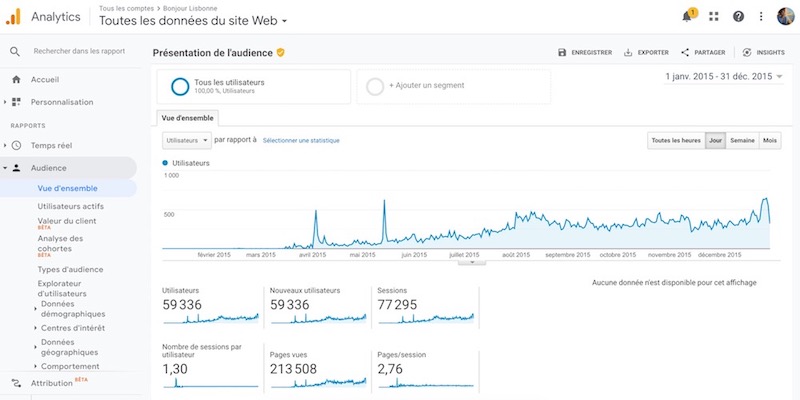The width and height of the screenshot is (800, 400).
Task: Select Toutes les heures granularity
Action: [676, 141]
